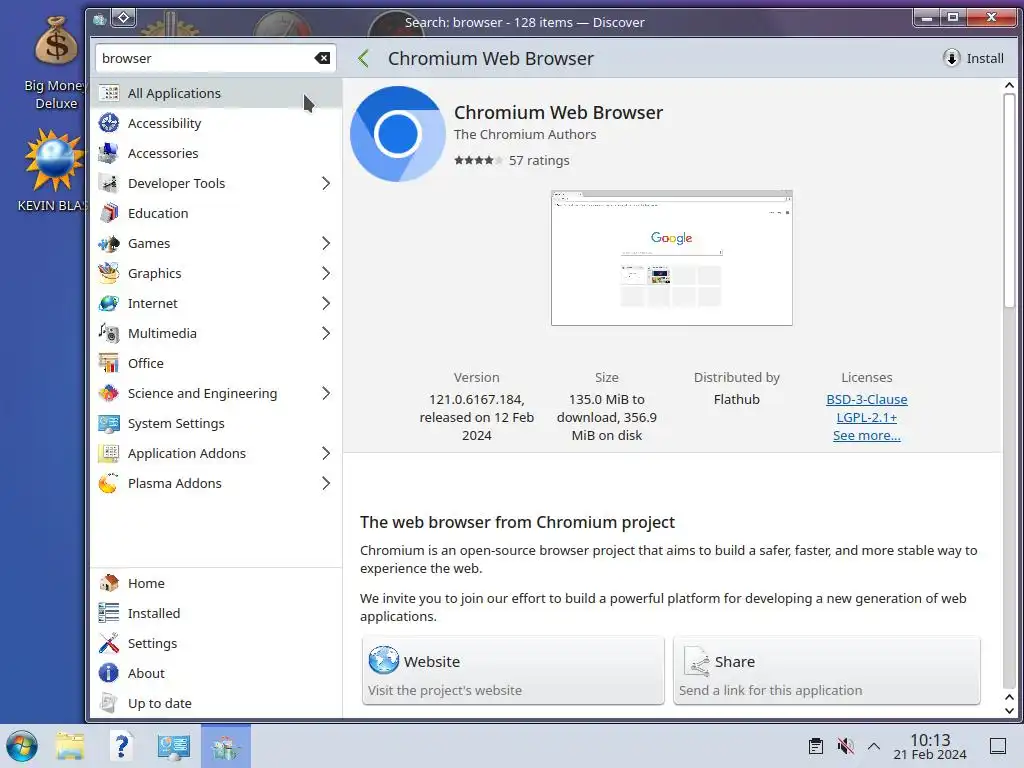The width and height of the screenshot is (1024, 768).
Task: Click the Multimedia category icon
Action: (x=108, y=334)
